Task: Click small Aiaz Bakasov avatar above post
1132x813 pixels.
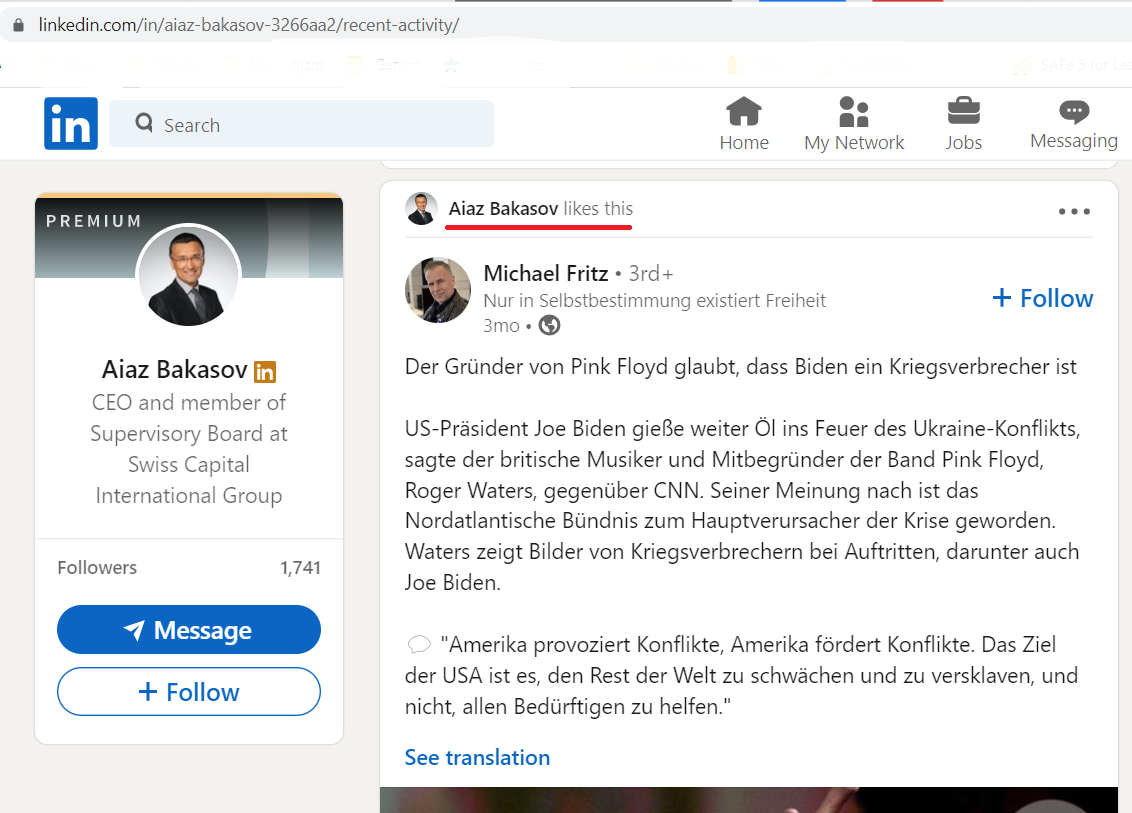Action: tap(421, 209)
